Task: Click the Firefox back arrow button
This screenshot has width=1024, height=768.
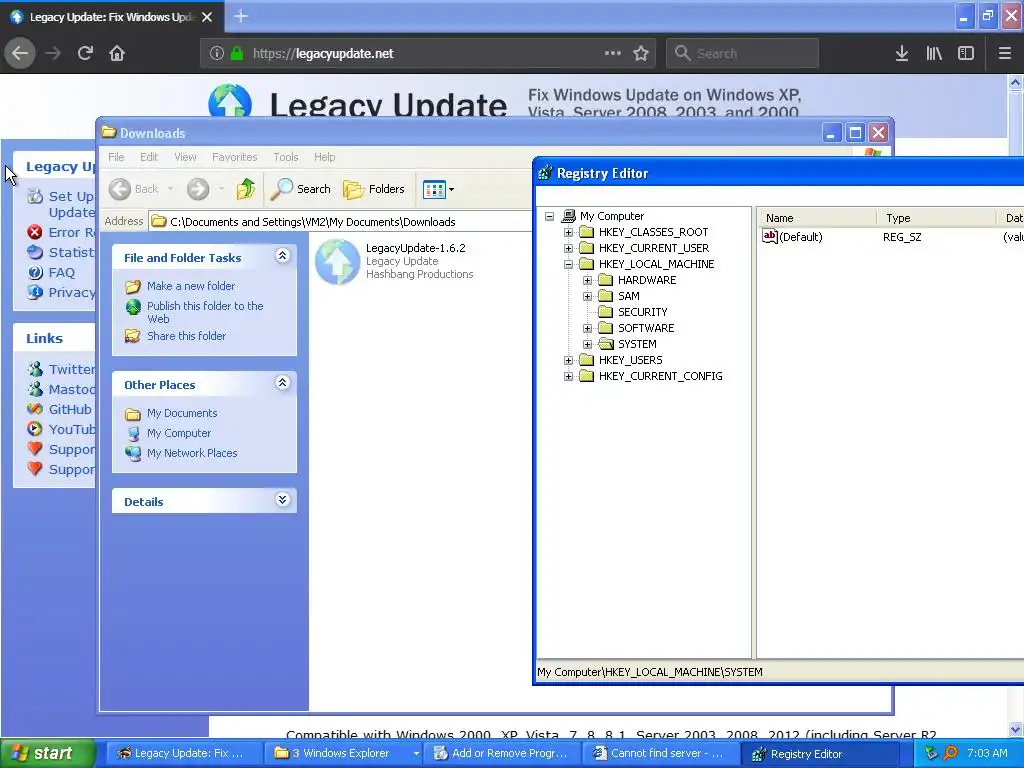Action: (20, 54)
